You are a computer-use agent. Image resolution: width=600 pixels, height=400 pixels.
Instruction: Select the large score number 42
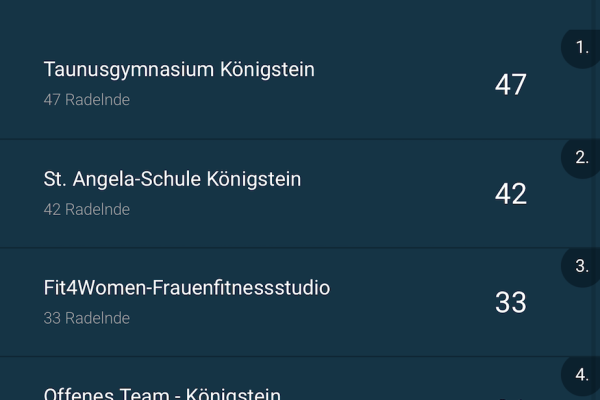click(x=510, y=194)
